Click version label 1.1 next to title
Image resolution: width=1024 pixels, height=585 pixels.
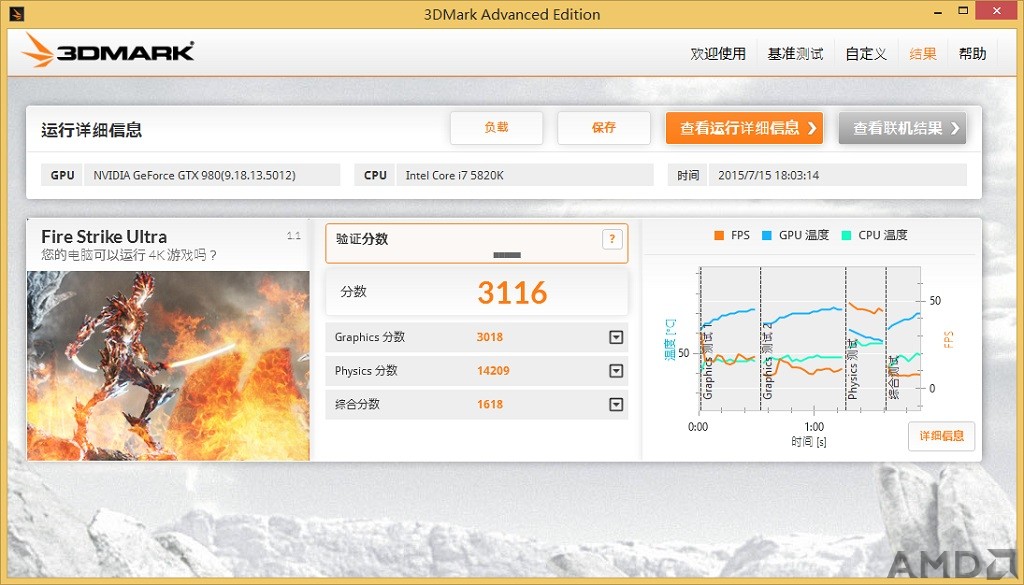[x=294, y=236]
